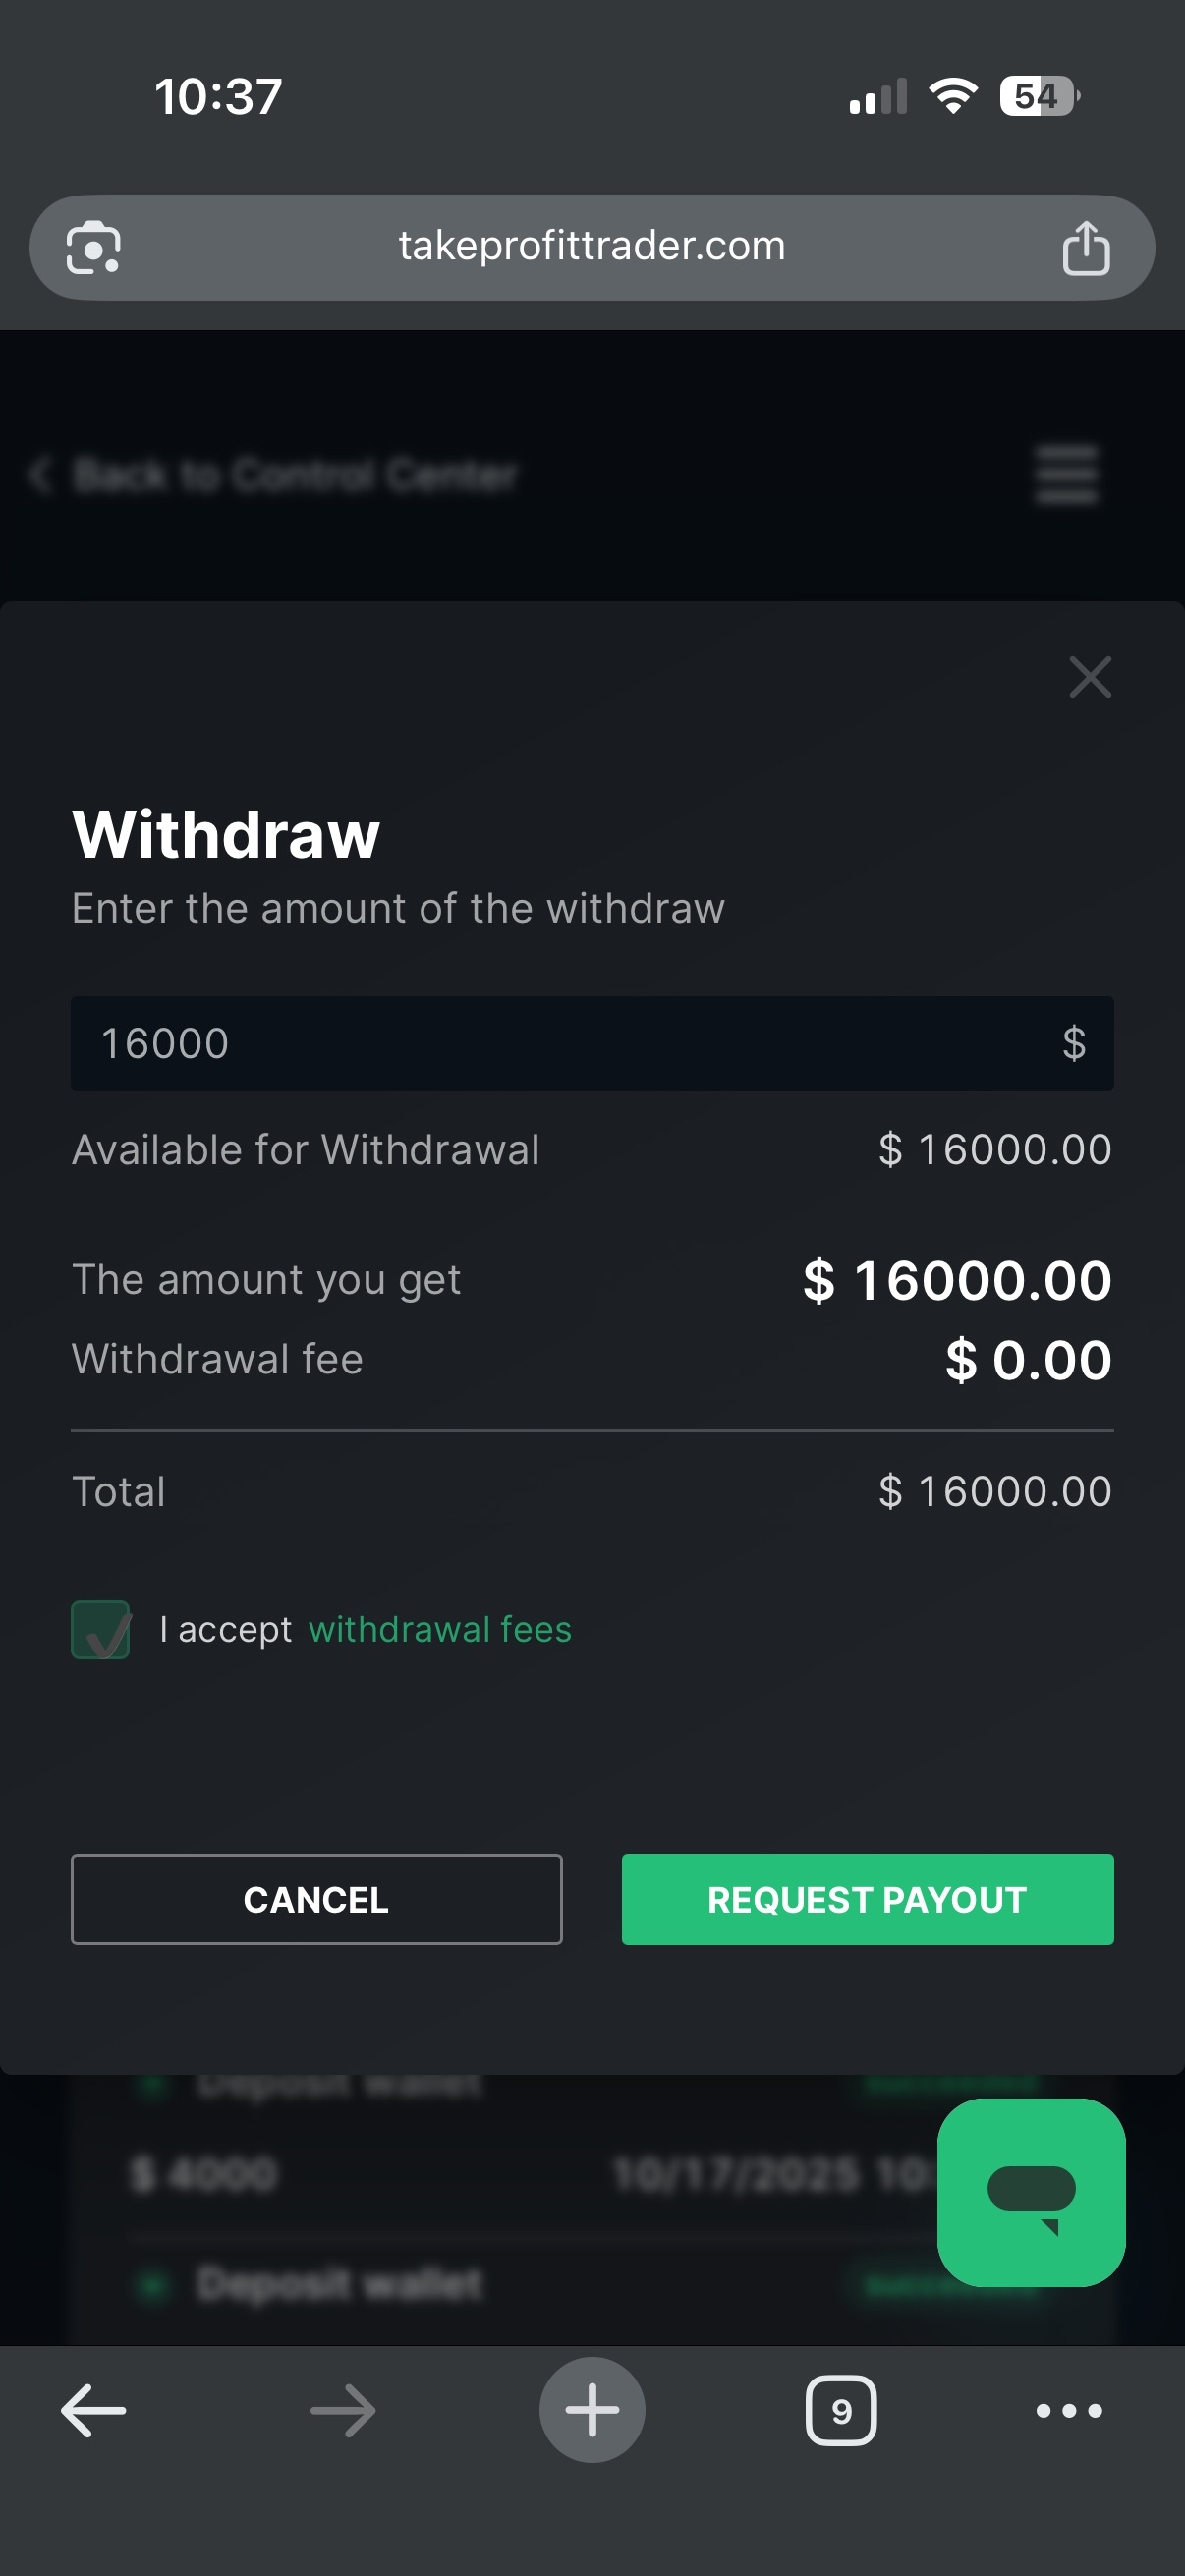Tap Back to Control Center link
Image resolution: width=1185 pixels, height=2576 pixels.
[x=275, y=474]
